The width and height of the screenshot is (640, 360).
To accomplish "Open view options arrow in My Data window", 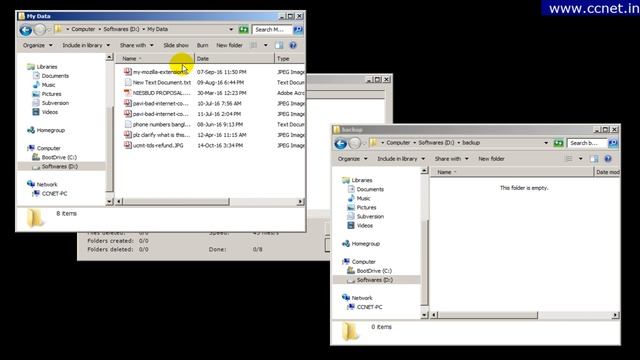I will point(266,45).
